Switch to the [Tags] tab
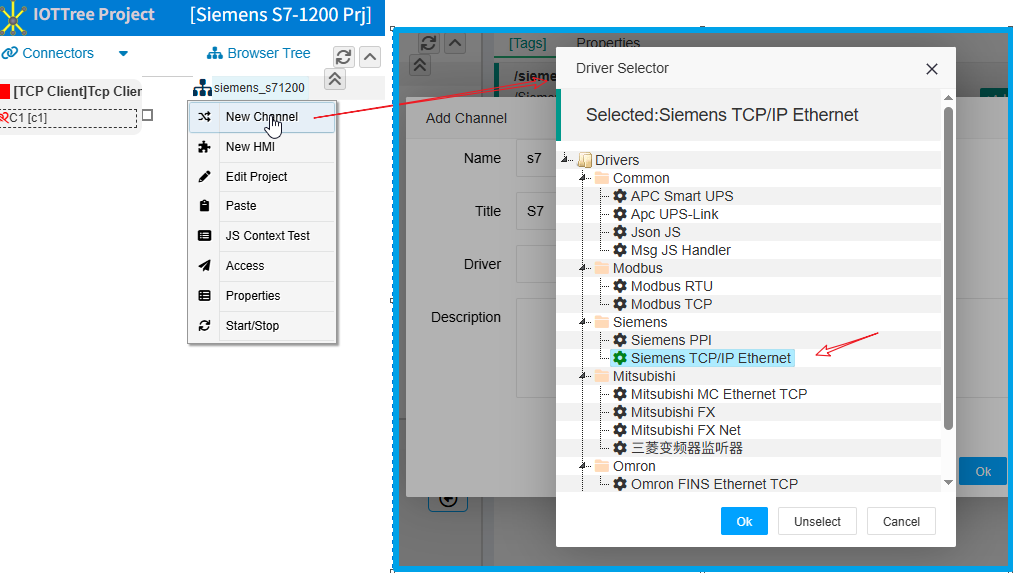The width and height of the screenshot is (1013, 573). point(527,43)
